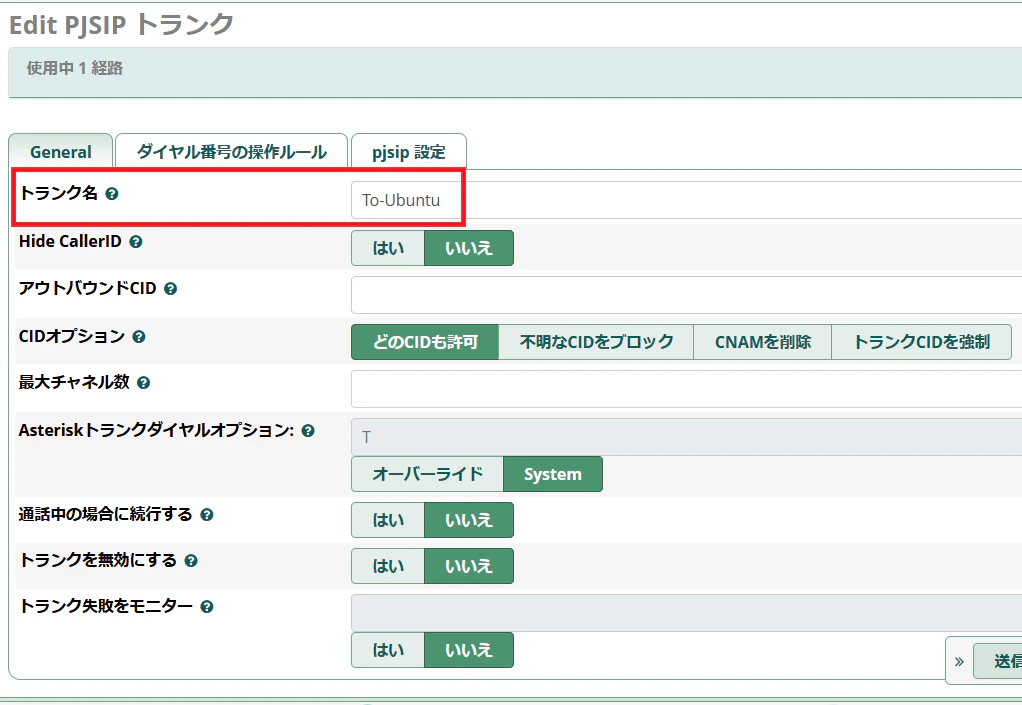Set トランクを無効にする to はい
The image size is (1022, 705).
[x=388, y=566]
